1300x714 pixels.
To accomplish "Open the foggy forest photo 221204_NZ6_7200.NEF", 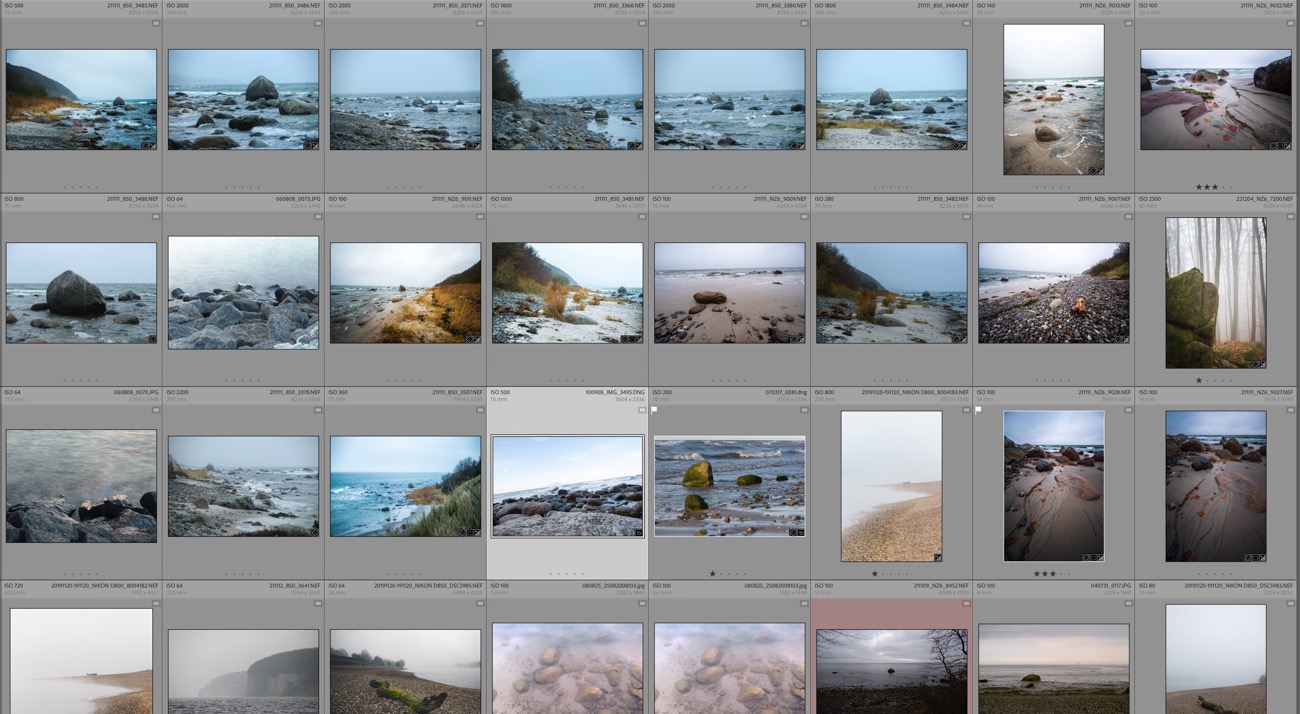I will tap(1215, 292).
